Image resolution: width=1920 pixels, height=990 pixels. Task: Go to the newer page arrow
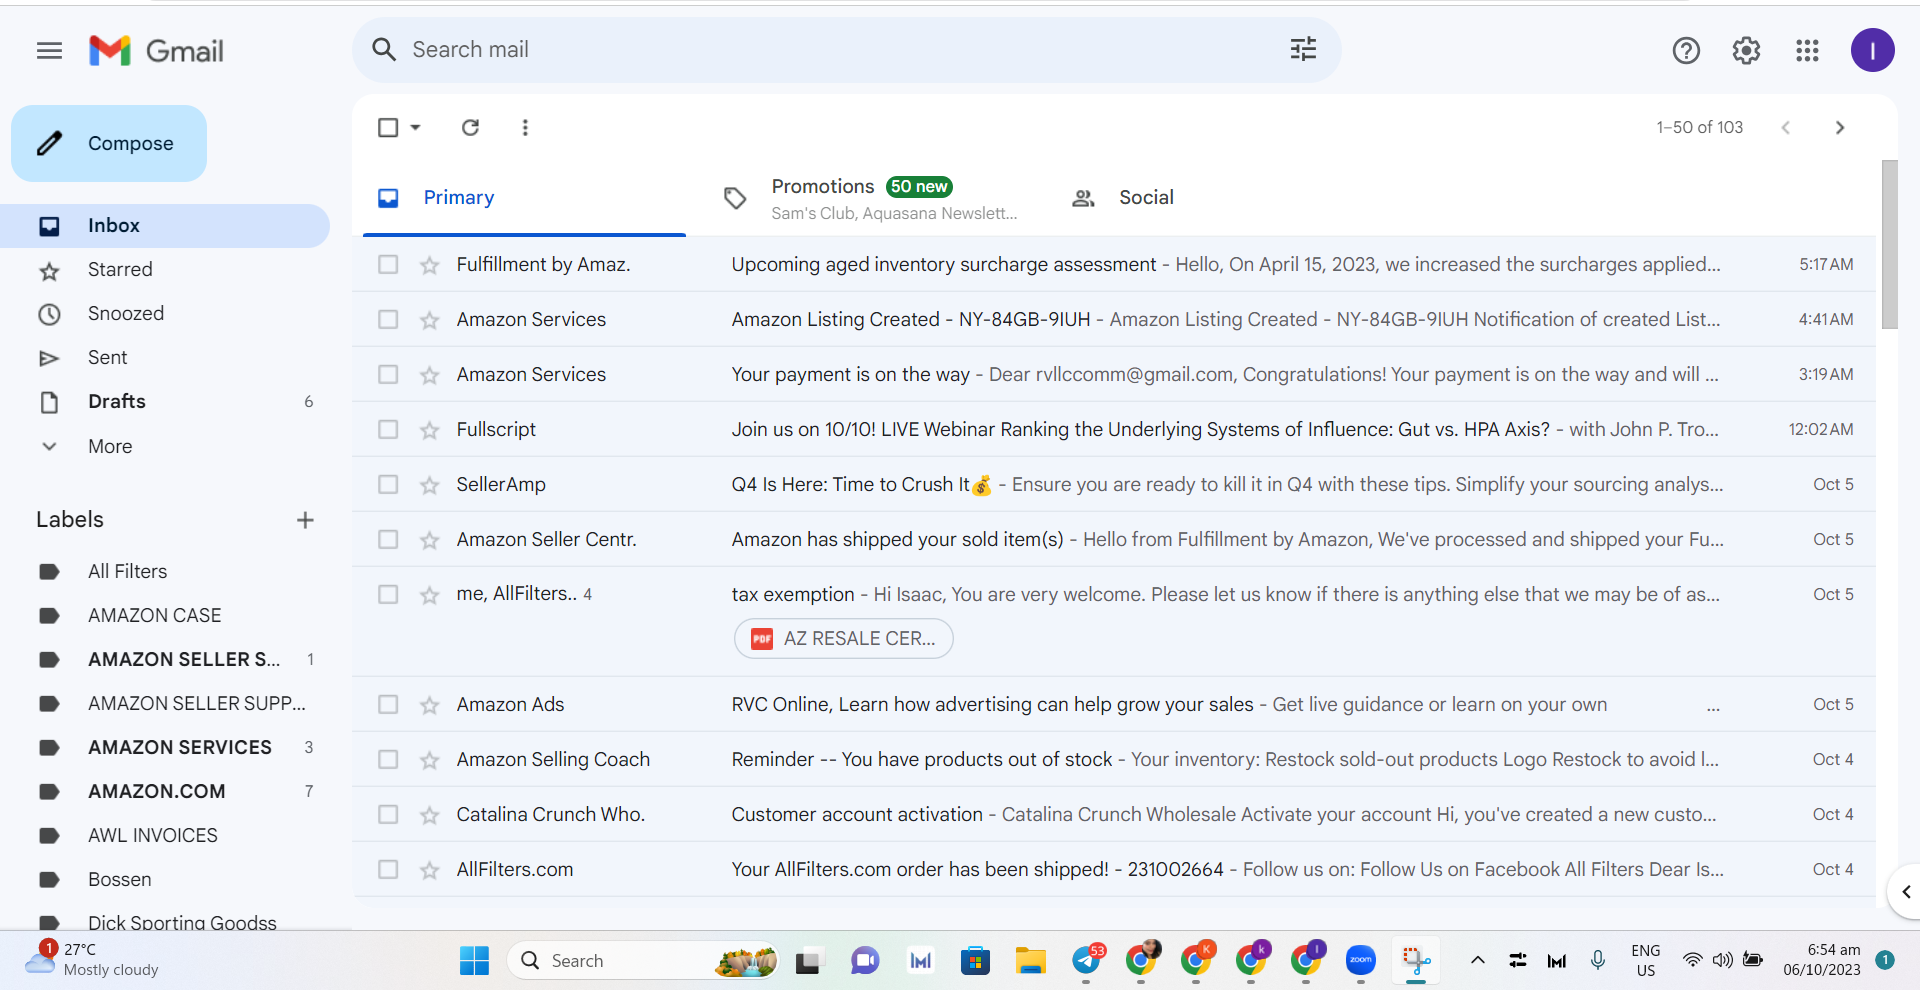1785,127
